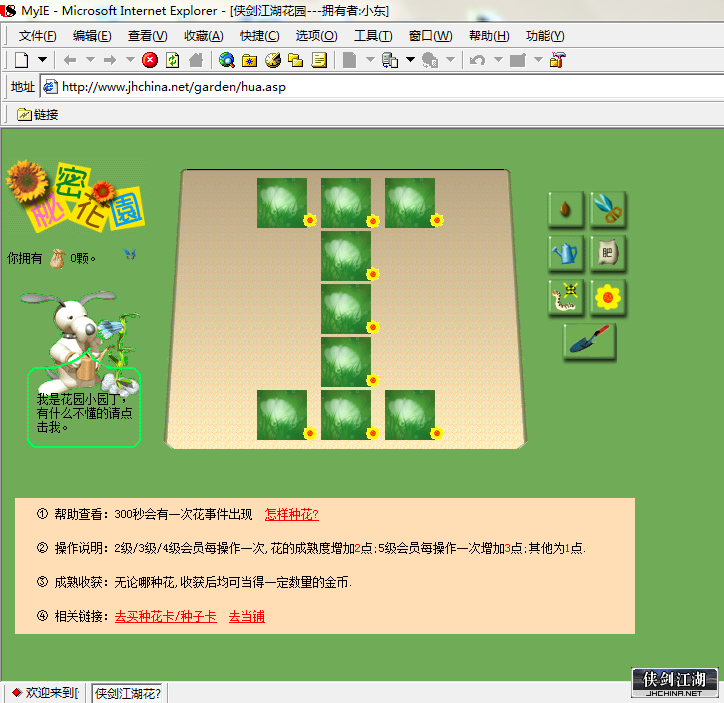Image resolution: width=724 pixels, height=703 pixels.
Task: Click the address bar URL field
Action: click(x=383, y=87)
